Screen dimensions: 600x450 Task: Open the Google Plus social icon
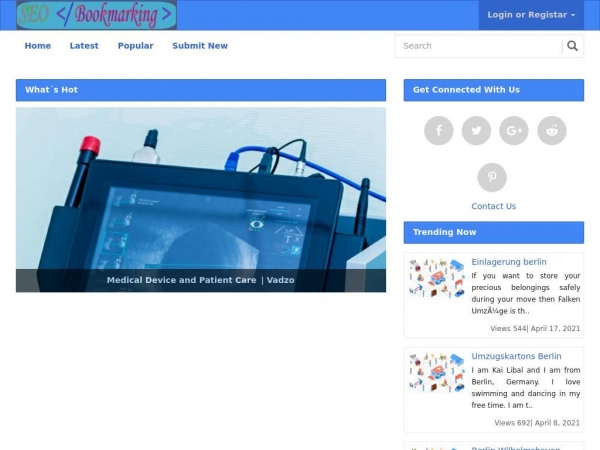click(x=514, y=130)
